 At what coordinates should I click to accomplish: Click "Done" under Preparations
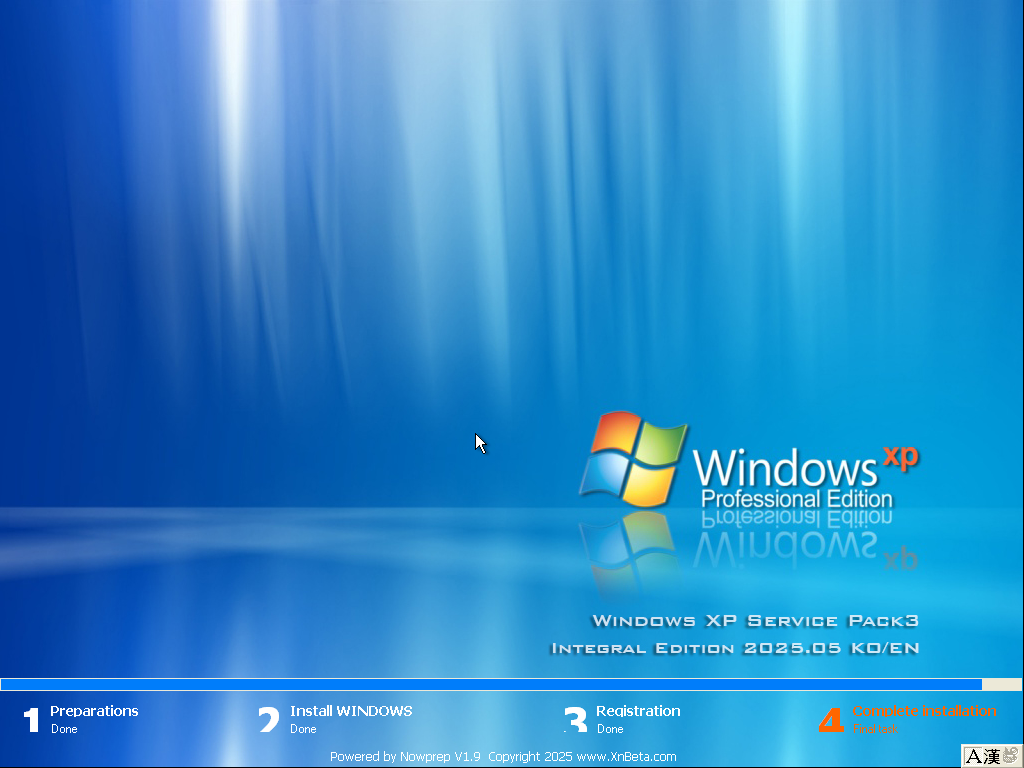(x=64, y=729)
